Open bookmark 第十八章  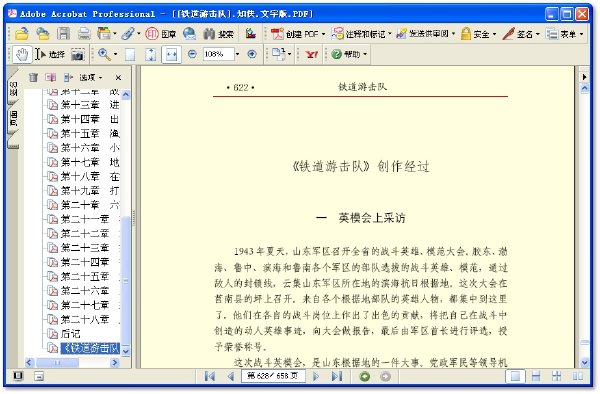point(83,176)
